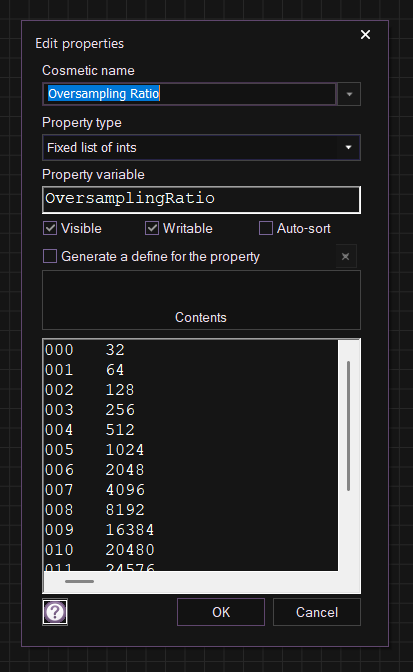
Task: Enable Generate a define for the property
Action: (50, 256)
